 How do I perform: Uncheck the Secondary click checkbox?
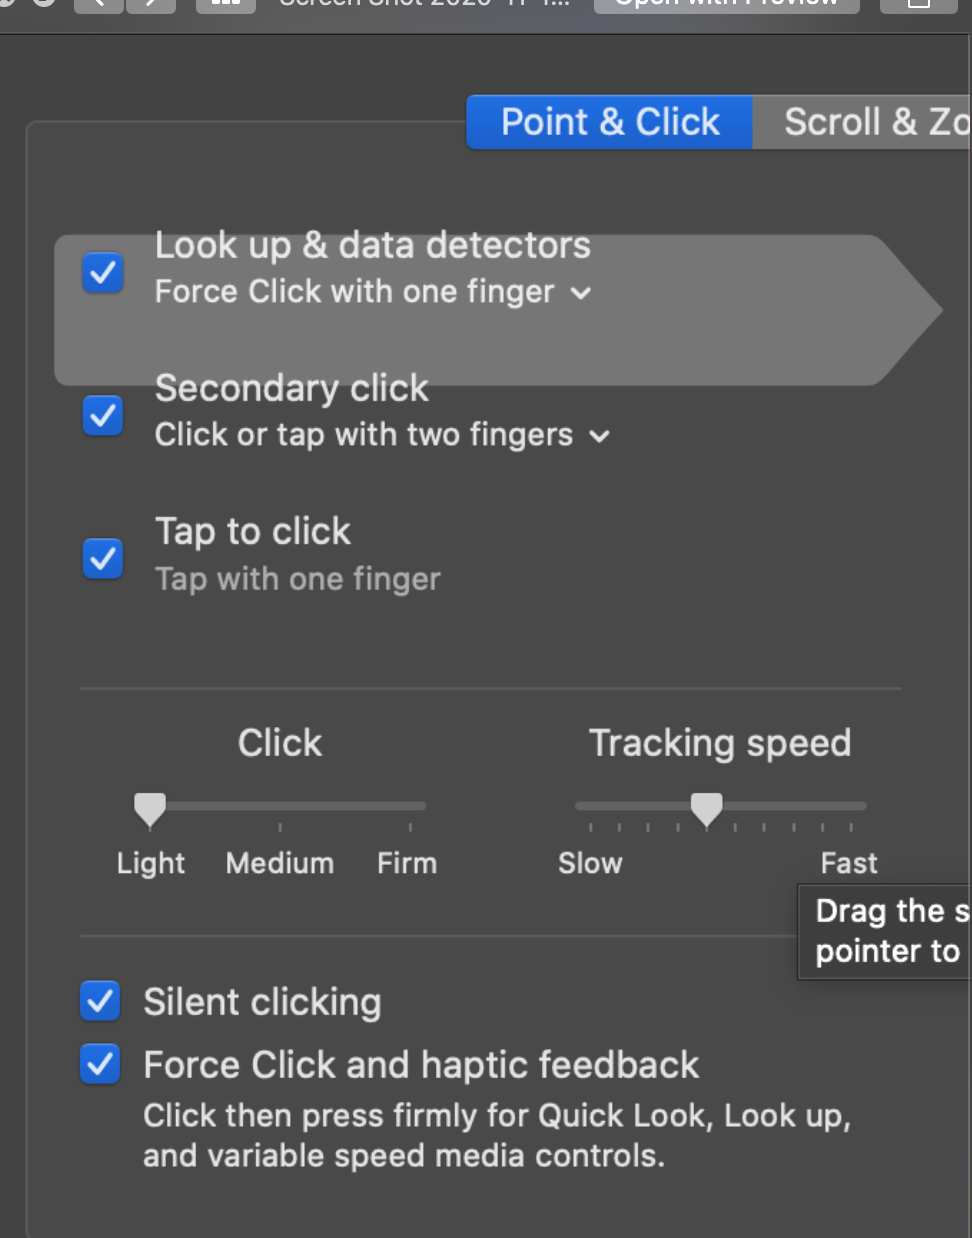click(x=102, y=415)
